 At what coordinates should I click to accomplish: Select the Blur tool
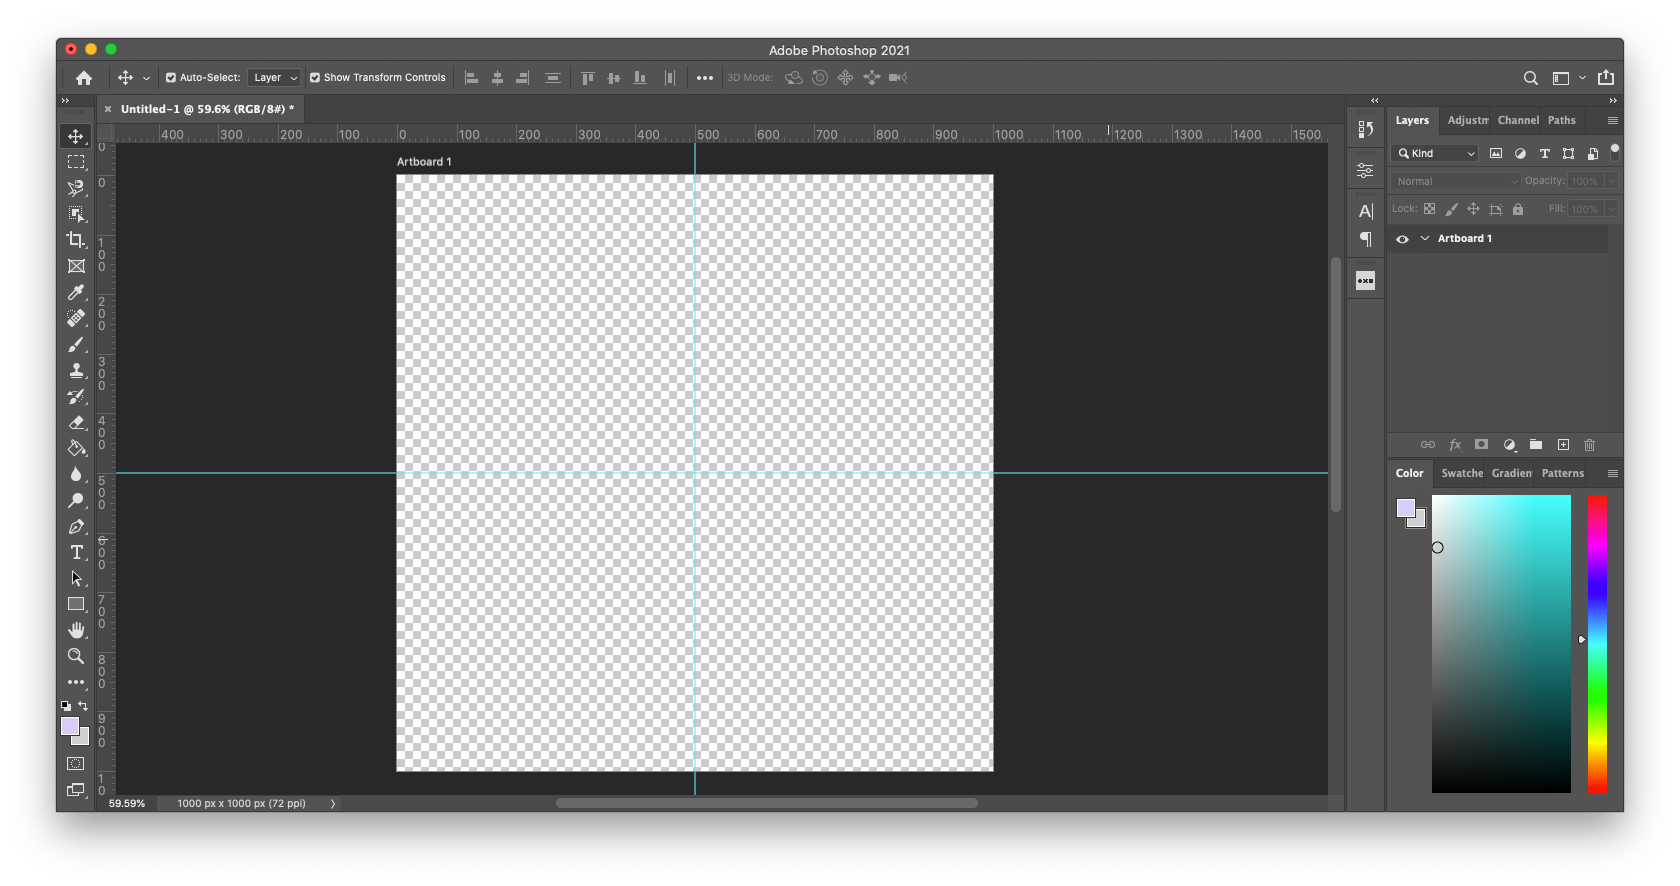pos(76,474)
